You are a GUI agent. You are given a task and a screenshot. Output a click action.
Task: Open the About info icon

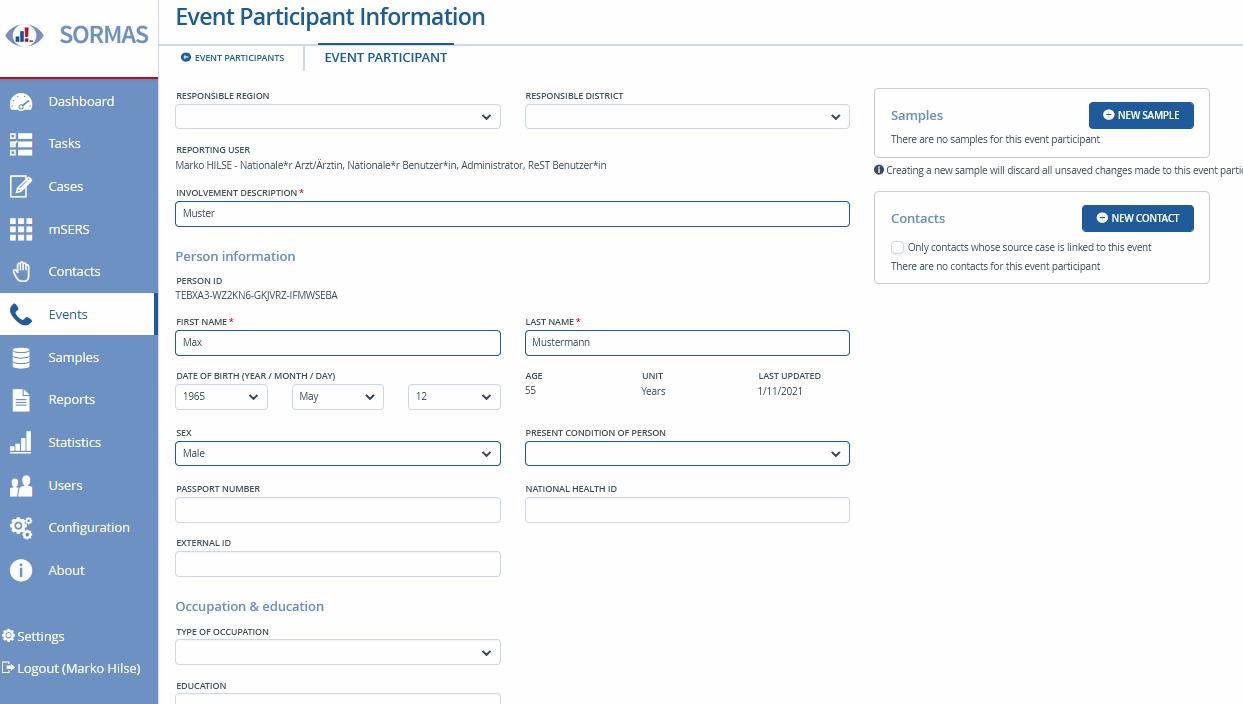coord(21,570)
